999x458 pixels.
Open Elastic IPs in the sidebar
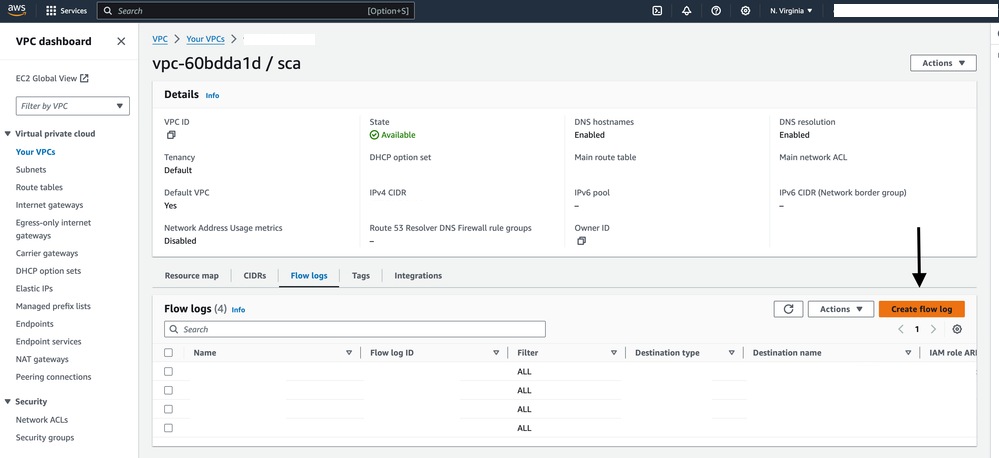(x=34, y=289)
